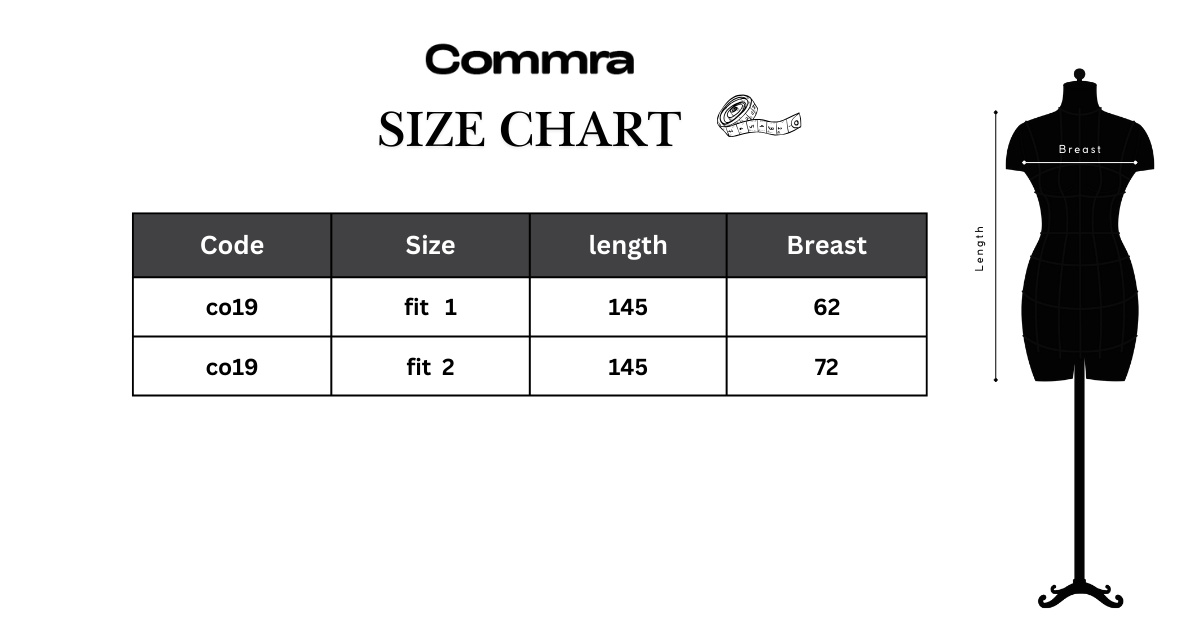Select the Size column header
Image resolution: width=1200 pixels, height=630 pixels.
click(430, 245)
